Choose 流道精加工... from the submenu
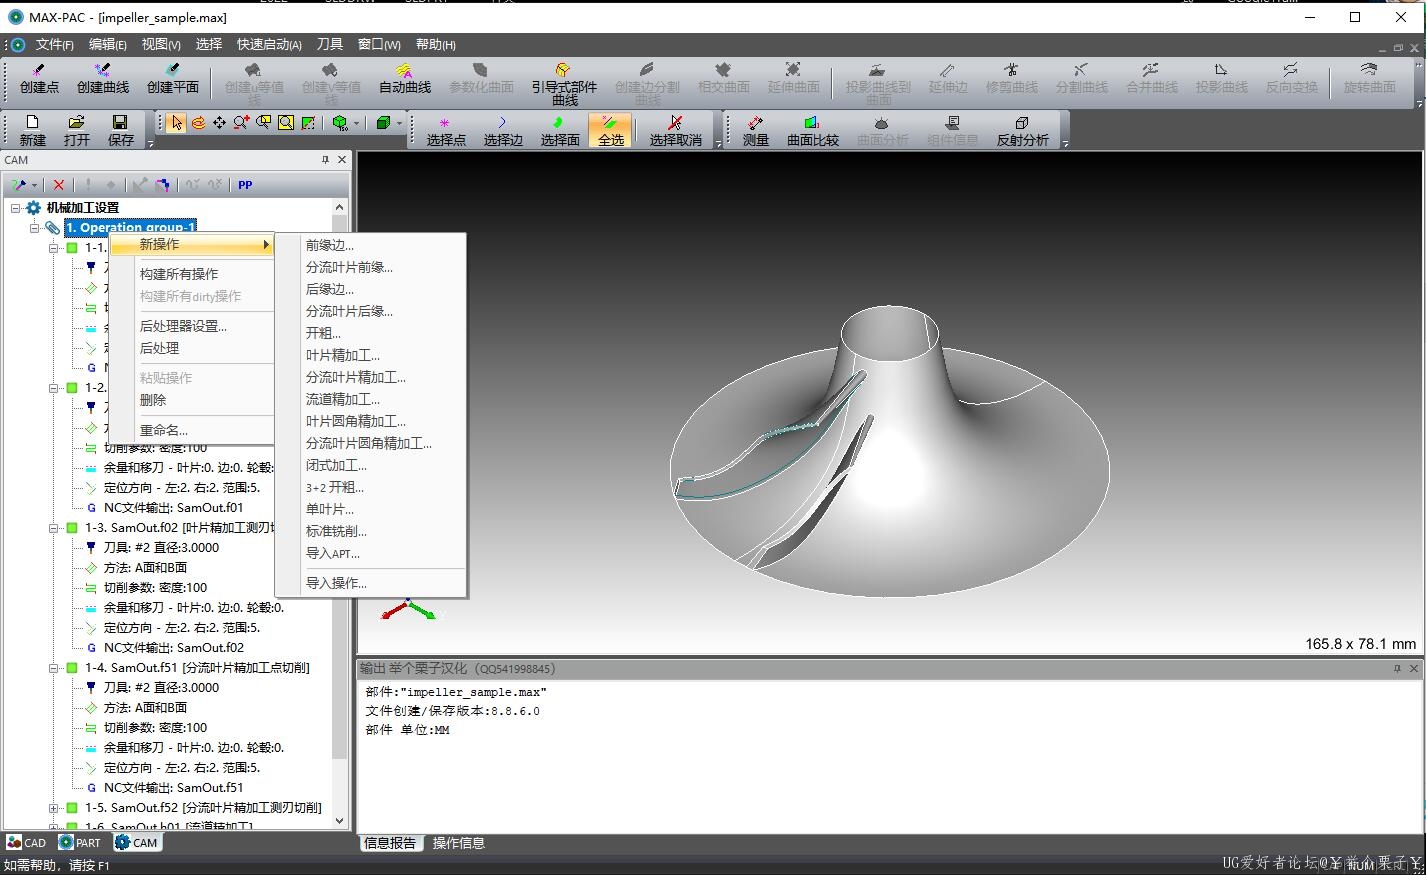This screenshot has height=875, width=1426. 343,399
